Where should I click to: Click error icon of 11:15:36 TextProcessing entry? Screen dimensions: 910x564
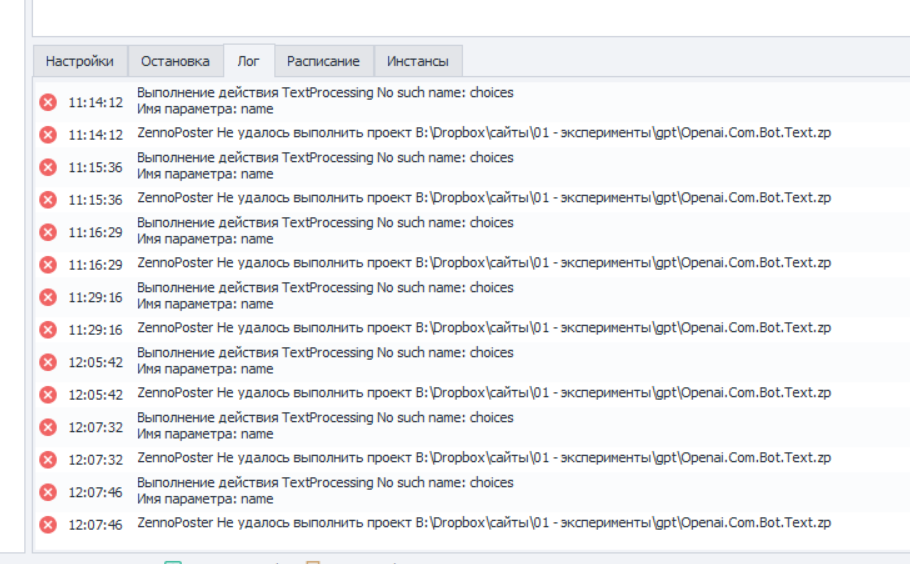[x=48, y=167]
